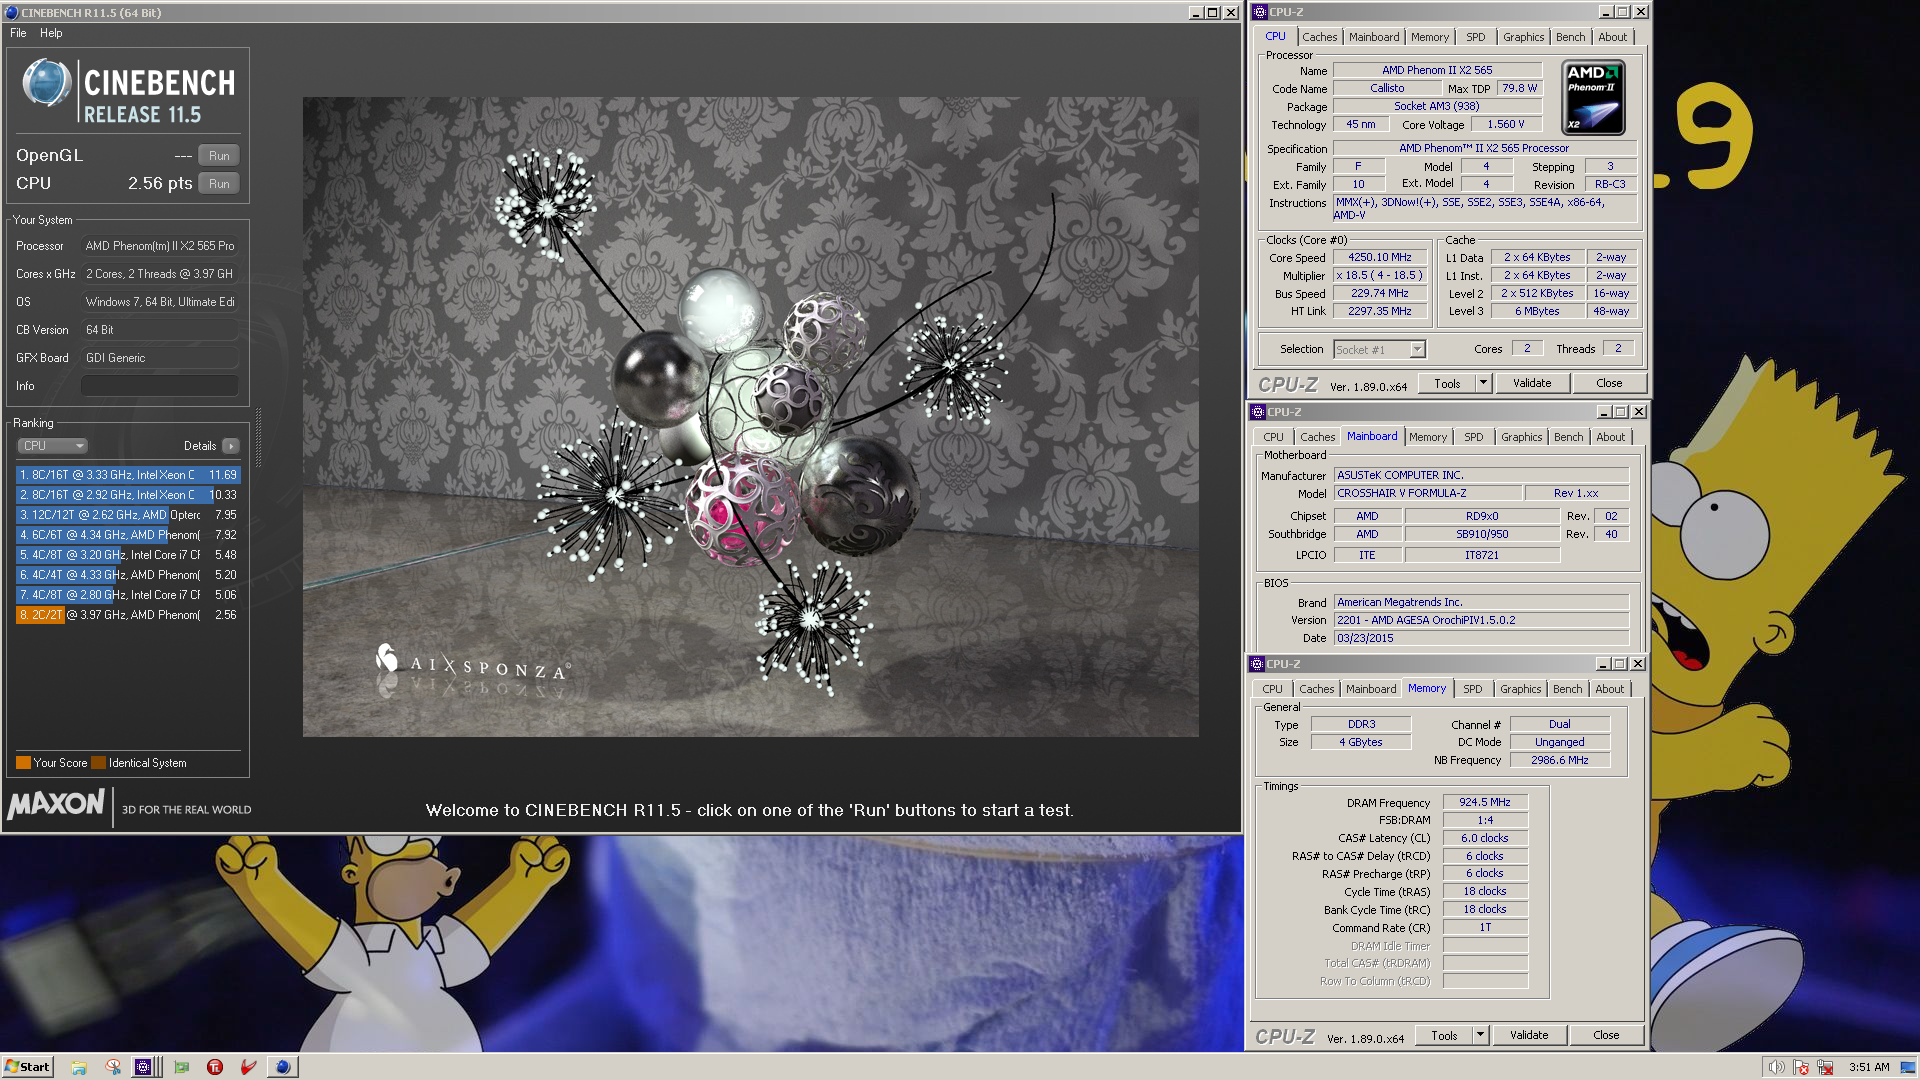Open SPD tab in the Mainboard CPU-Z window
The image size is (1920, 1080).
(1473, 437)
